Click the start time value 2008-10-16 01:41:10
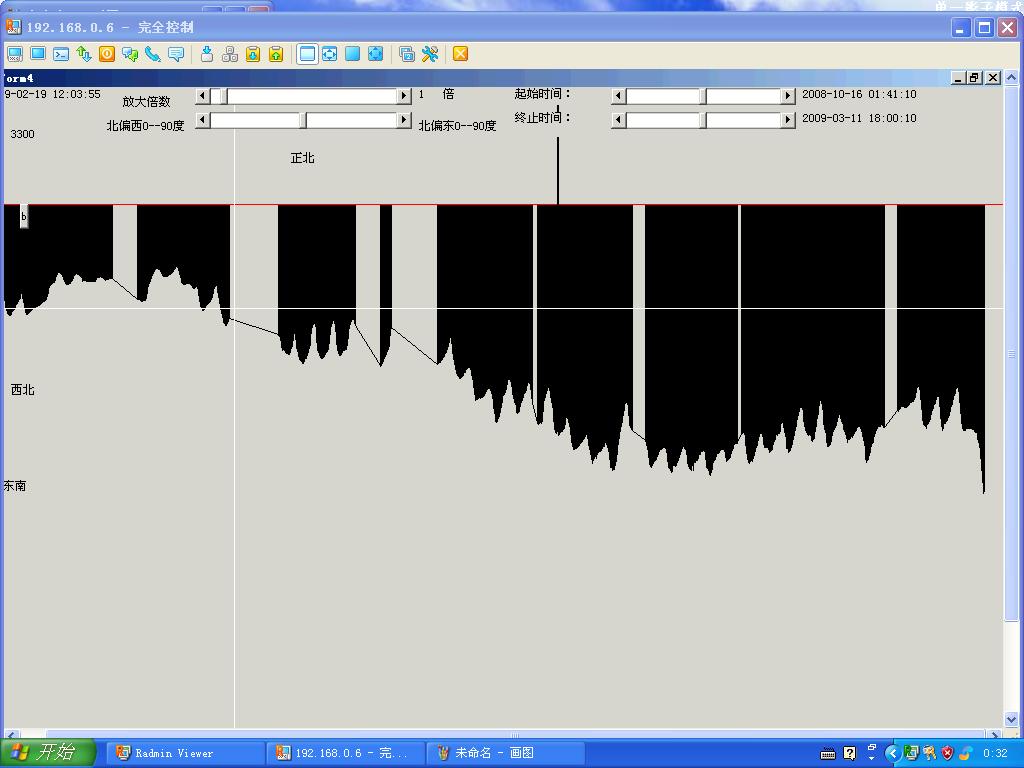Image resolution: width=1024 pixels, height=768 pixels. point(859,94)
